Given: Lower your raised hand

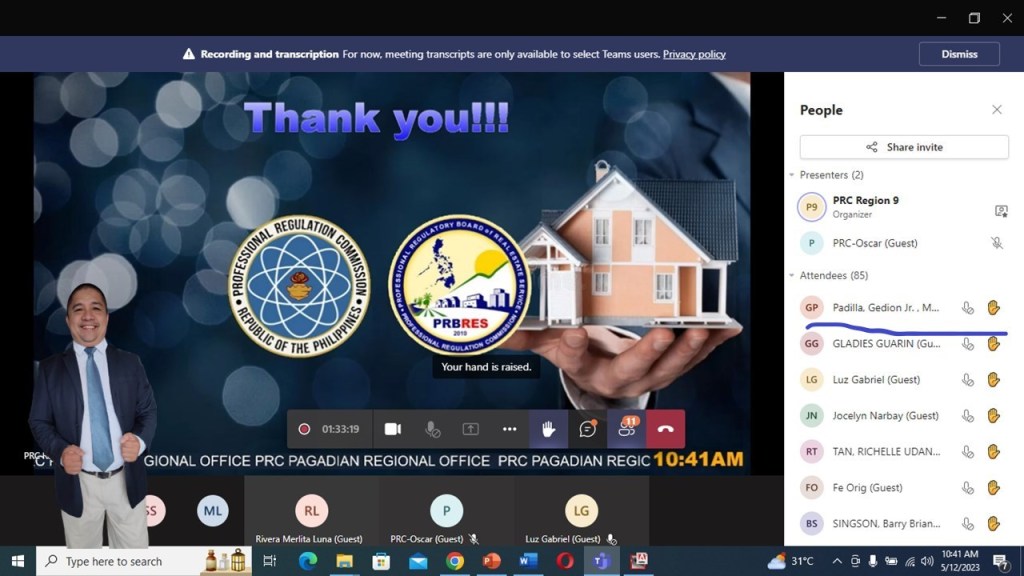Looking at the screenshot, I should point(548,429).
